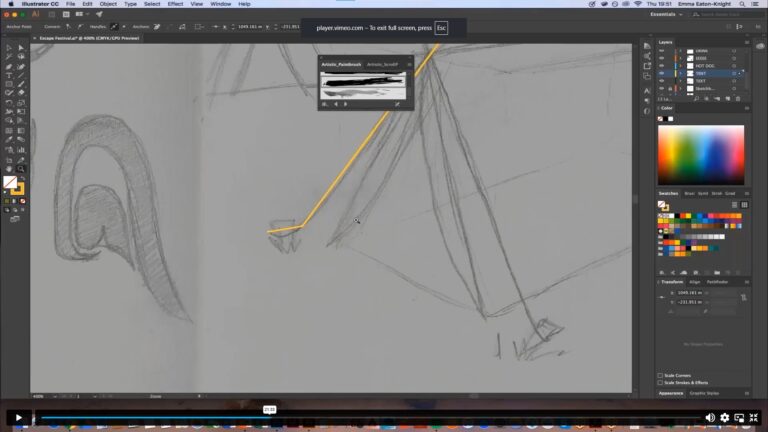
Task: Enable Scale Strokes & Effects checkbox
Action: click(660, 383)
